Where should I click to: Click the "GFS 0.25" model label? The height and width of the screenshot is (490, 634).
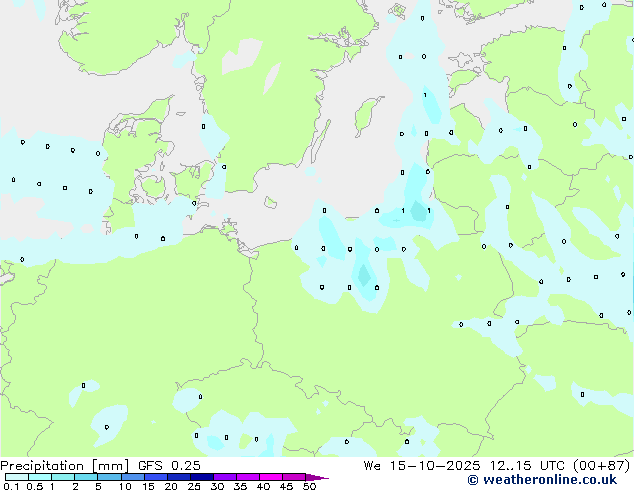click(169, 466)
